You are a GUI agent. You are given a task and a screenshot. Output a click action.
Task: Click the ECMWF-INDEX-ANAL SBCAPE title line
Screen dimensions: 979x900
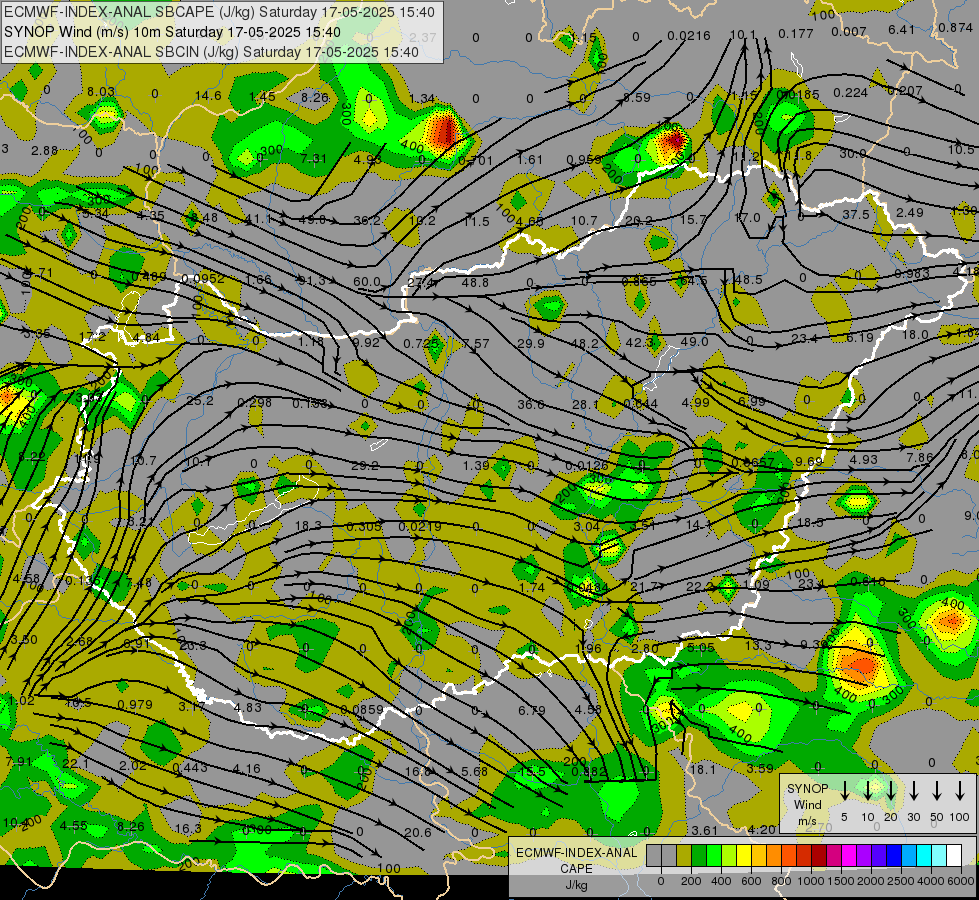point(219,12)
